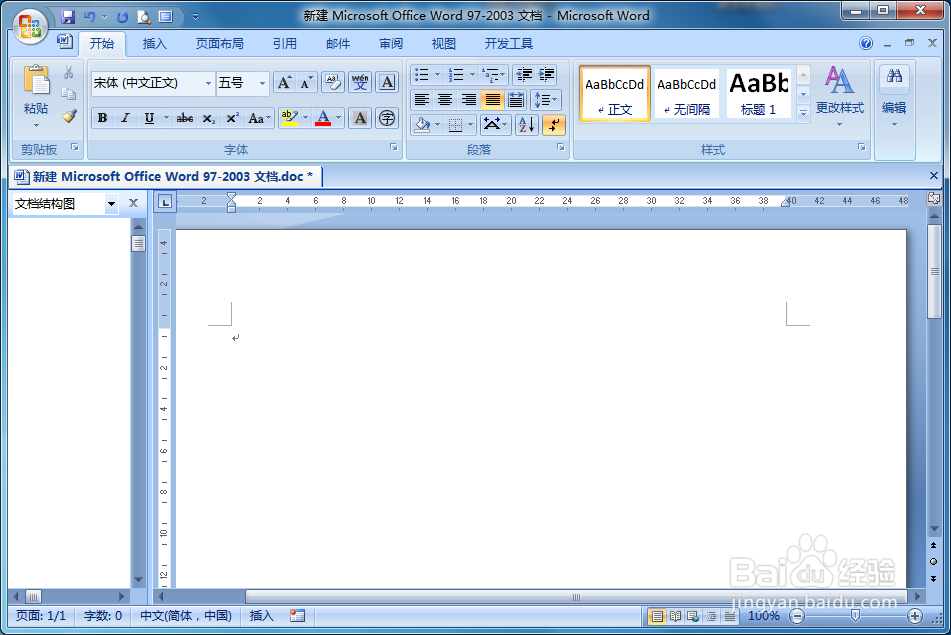The height and width of the screenshot is (635, 951).
Task: Clear formatting with eraser icon
Action: coord(332,82)
